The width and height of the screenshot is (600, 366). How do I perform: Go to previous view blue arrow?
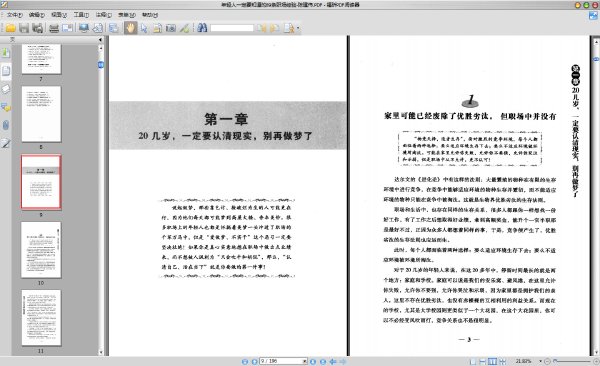(x=333, y=361)
